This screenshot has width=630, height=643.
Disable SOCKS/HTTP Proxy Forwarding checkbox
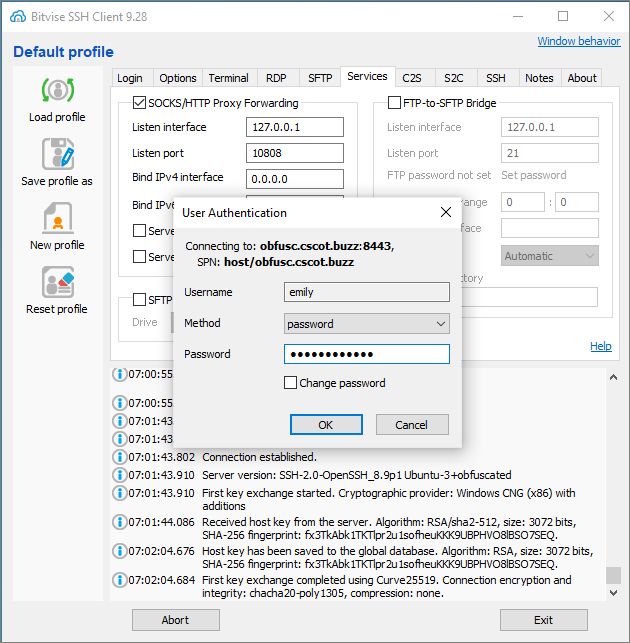(139, 103)
